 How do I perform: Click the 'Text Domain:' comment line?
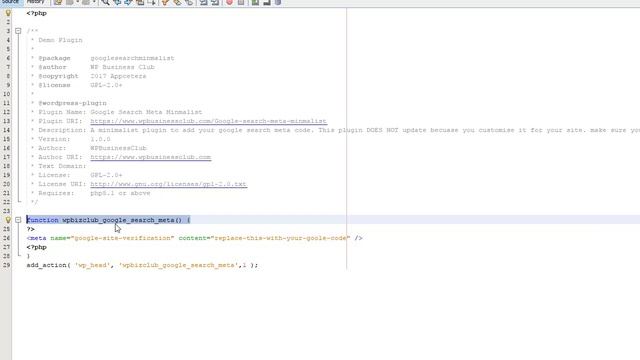pos(62,166)
